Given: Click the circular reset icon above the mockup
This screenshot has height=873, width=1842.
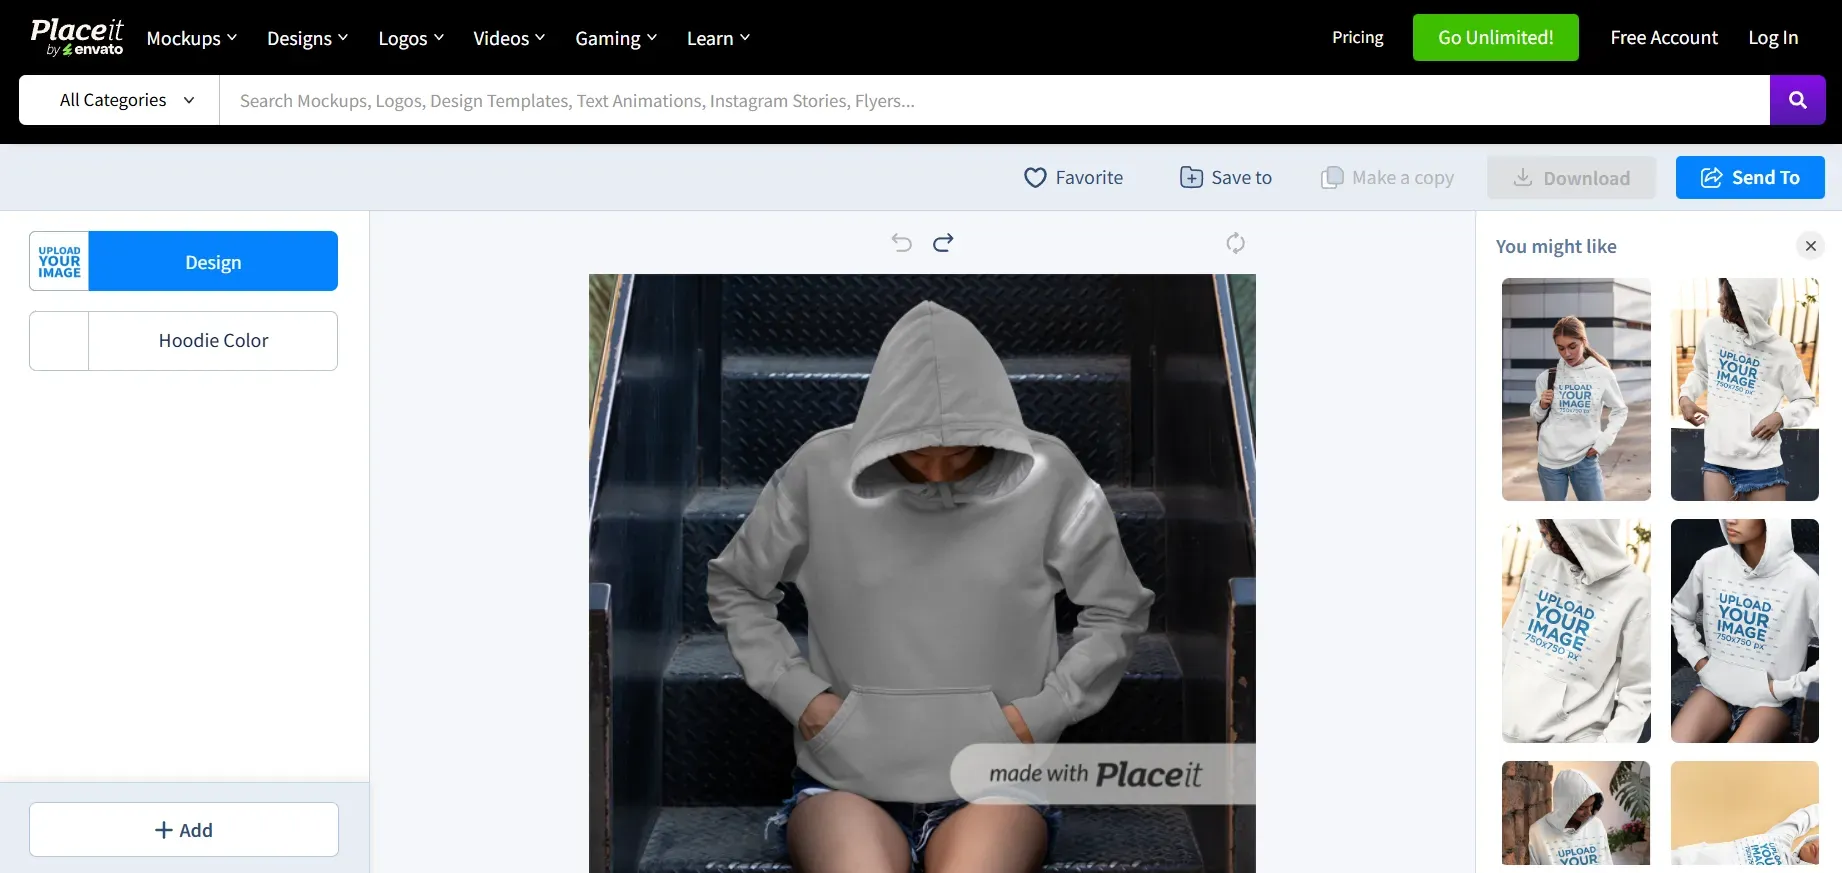Looking at the screenshot, I should click(1235, 243).
